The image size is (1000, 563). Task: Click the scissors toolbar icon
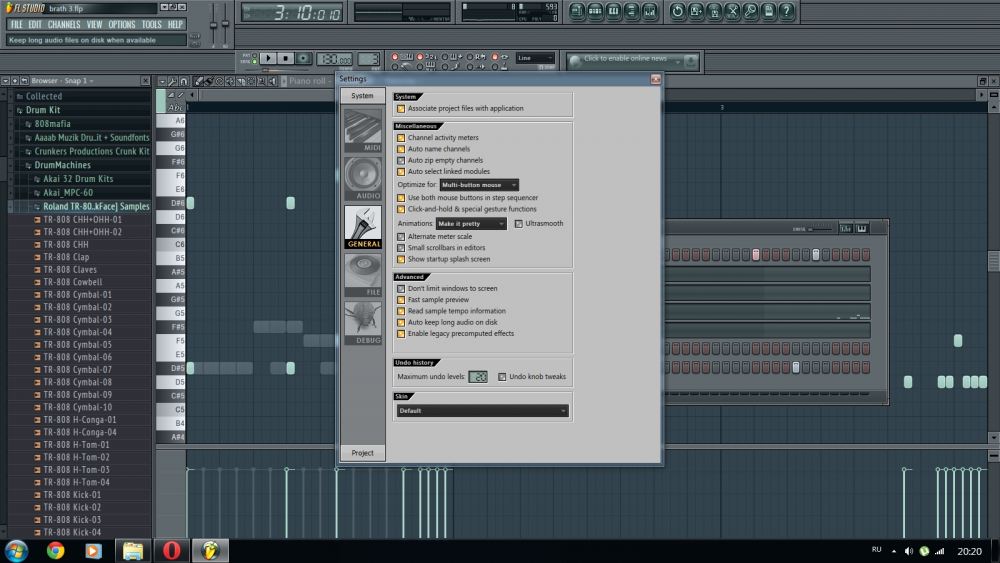(732, 11)
